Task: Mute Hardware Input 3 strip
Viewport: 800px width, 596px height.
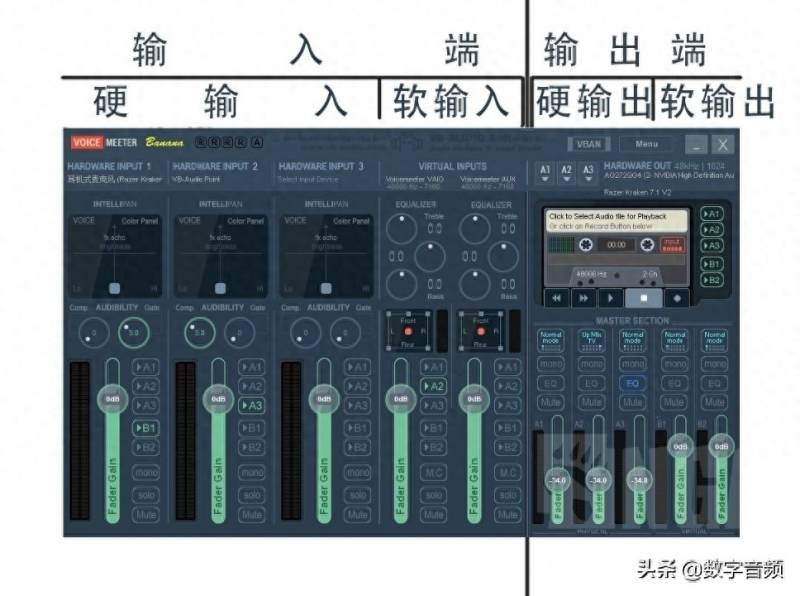Action: point(357,515)
